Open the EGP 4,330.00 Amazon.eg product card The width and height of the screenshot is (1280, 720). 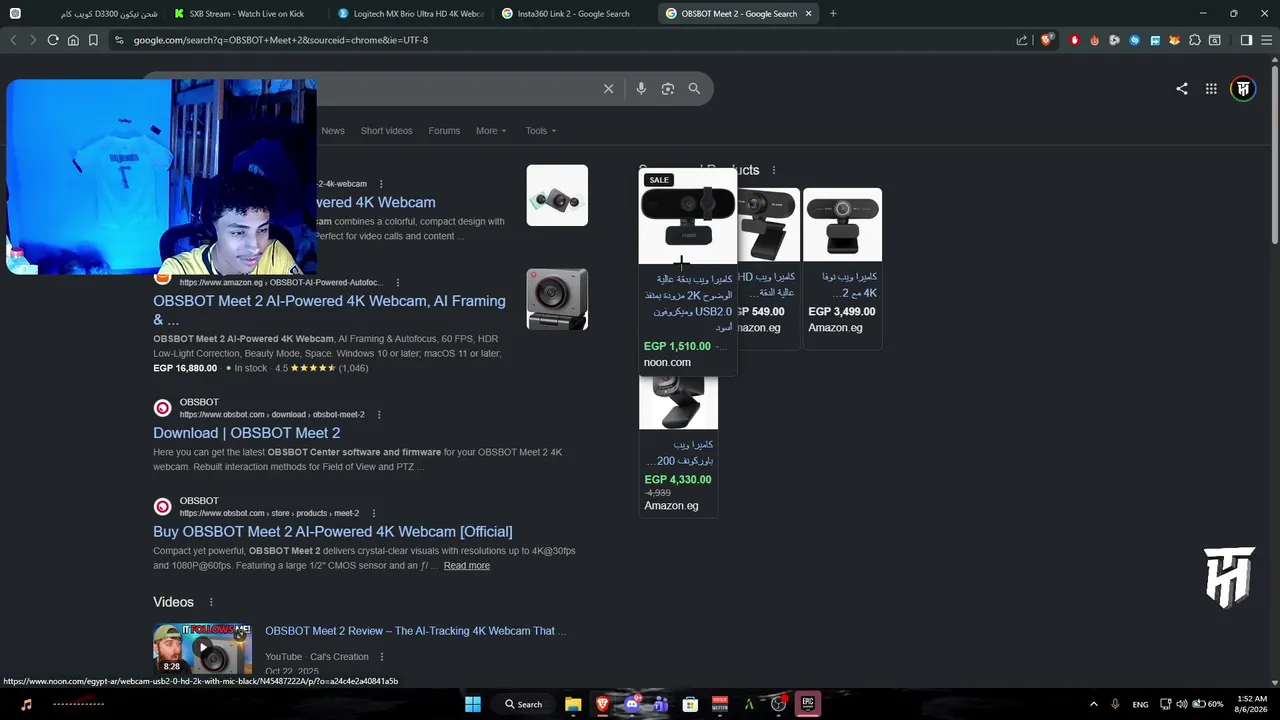tap(679, 446)
